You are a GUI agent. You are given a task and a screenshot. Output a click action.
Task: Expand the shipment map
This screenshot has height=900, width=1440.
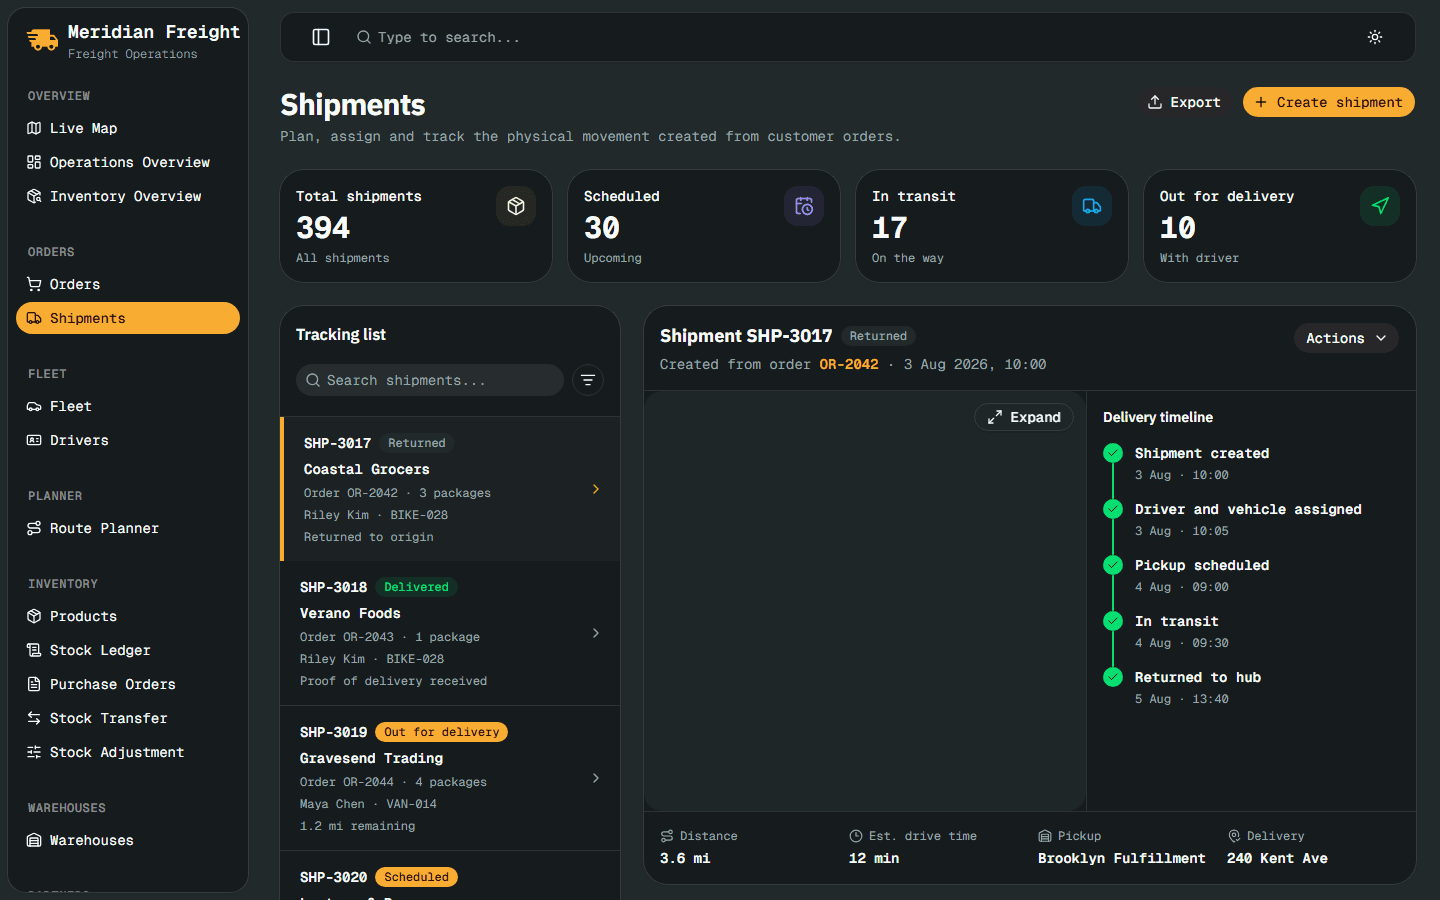[x=1024, y=417]
